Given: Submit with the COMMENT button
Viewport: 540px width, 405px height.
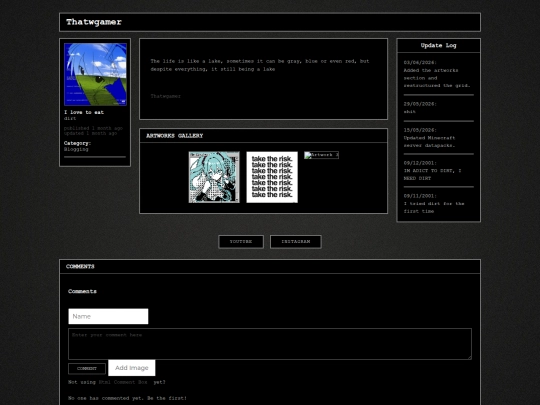Looking at the screenshot, I should point(87,368).
